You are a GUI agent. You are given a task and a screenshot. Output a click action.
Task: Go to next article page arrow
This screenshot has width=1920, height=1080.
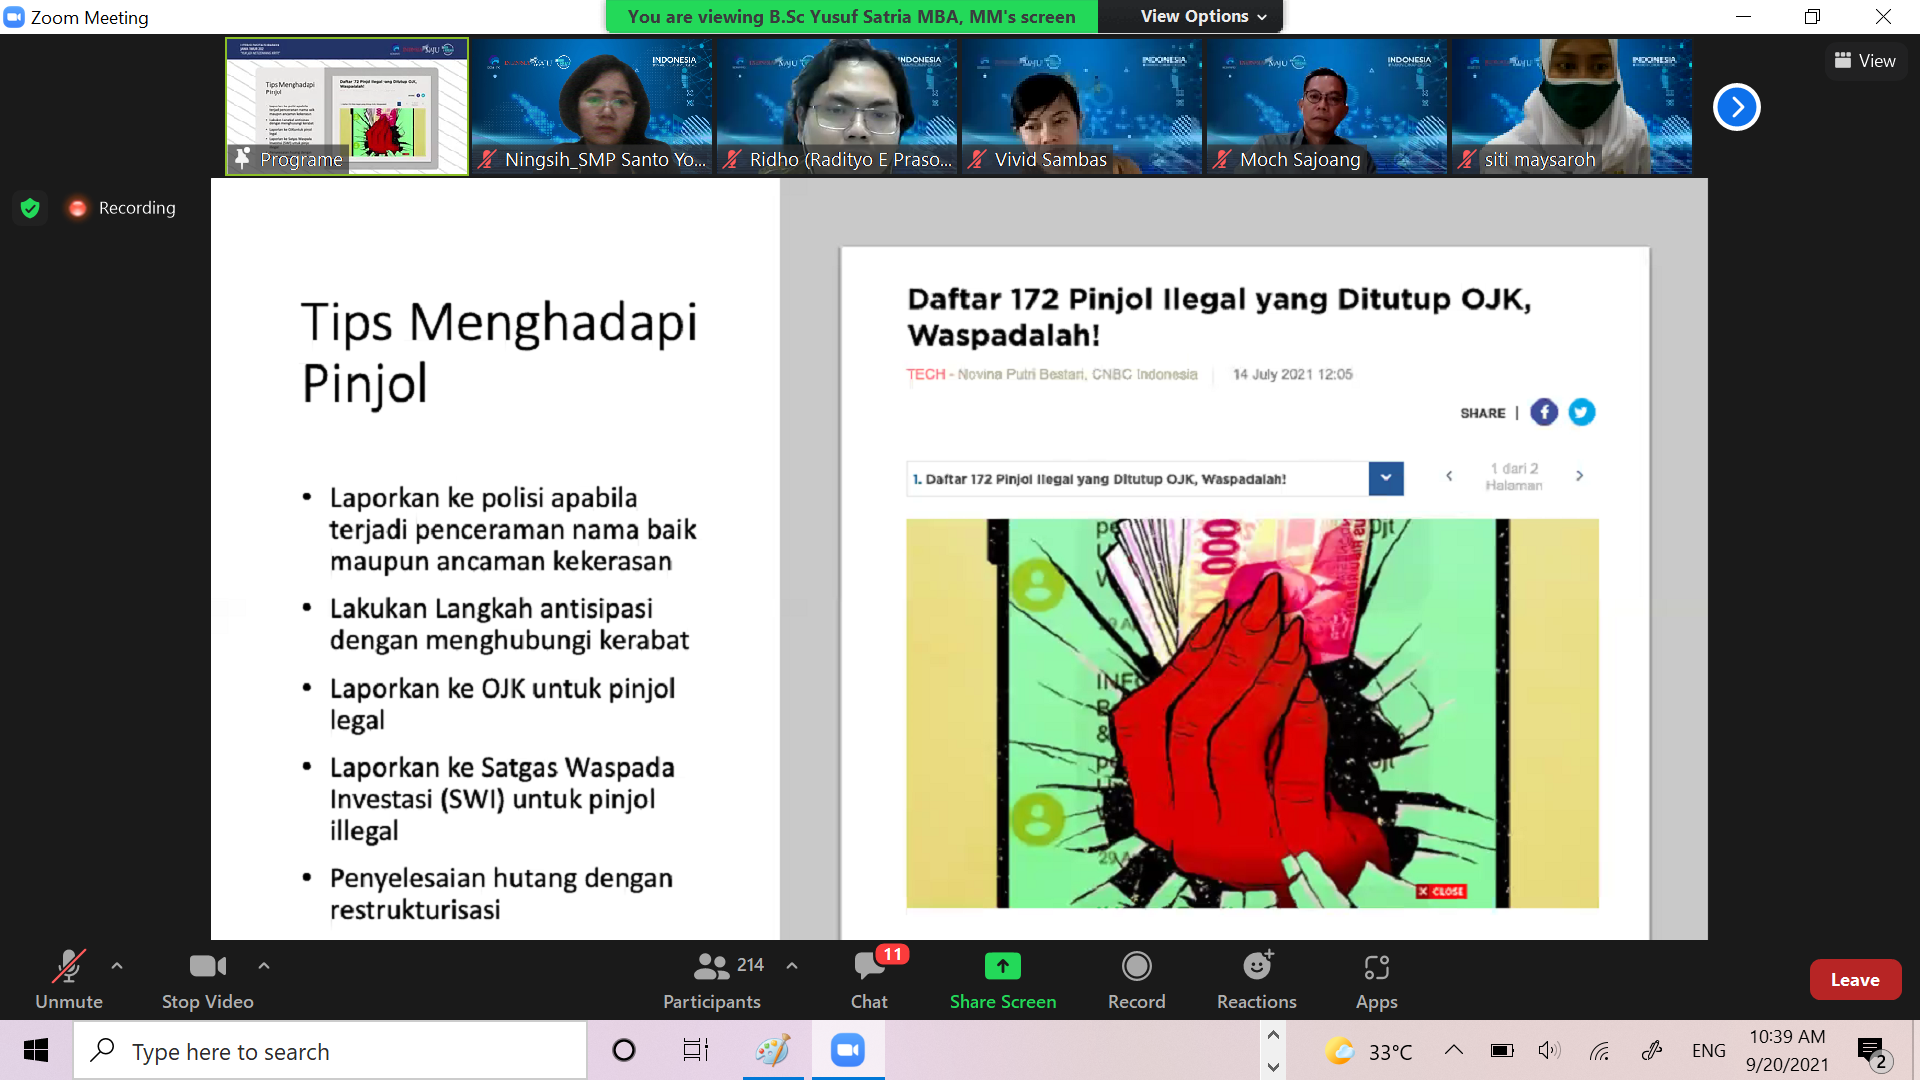[x=1580, y=476]
